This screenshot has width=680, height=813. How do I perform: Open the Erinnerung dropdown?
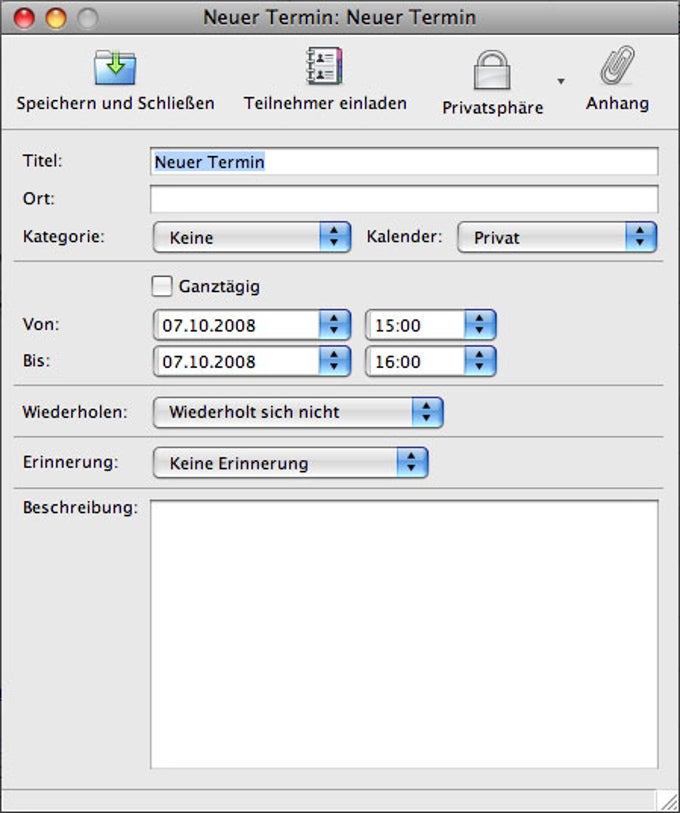click(290, 463)
